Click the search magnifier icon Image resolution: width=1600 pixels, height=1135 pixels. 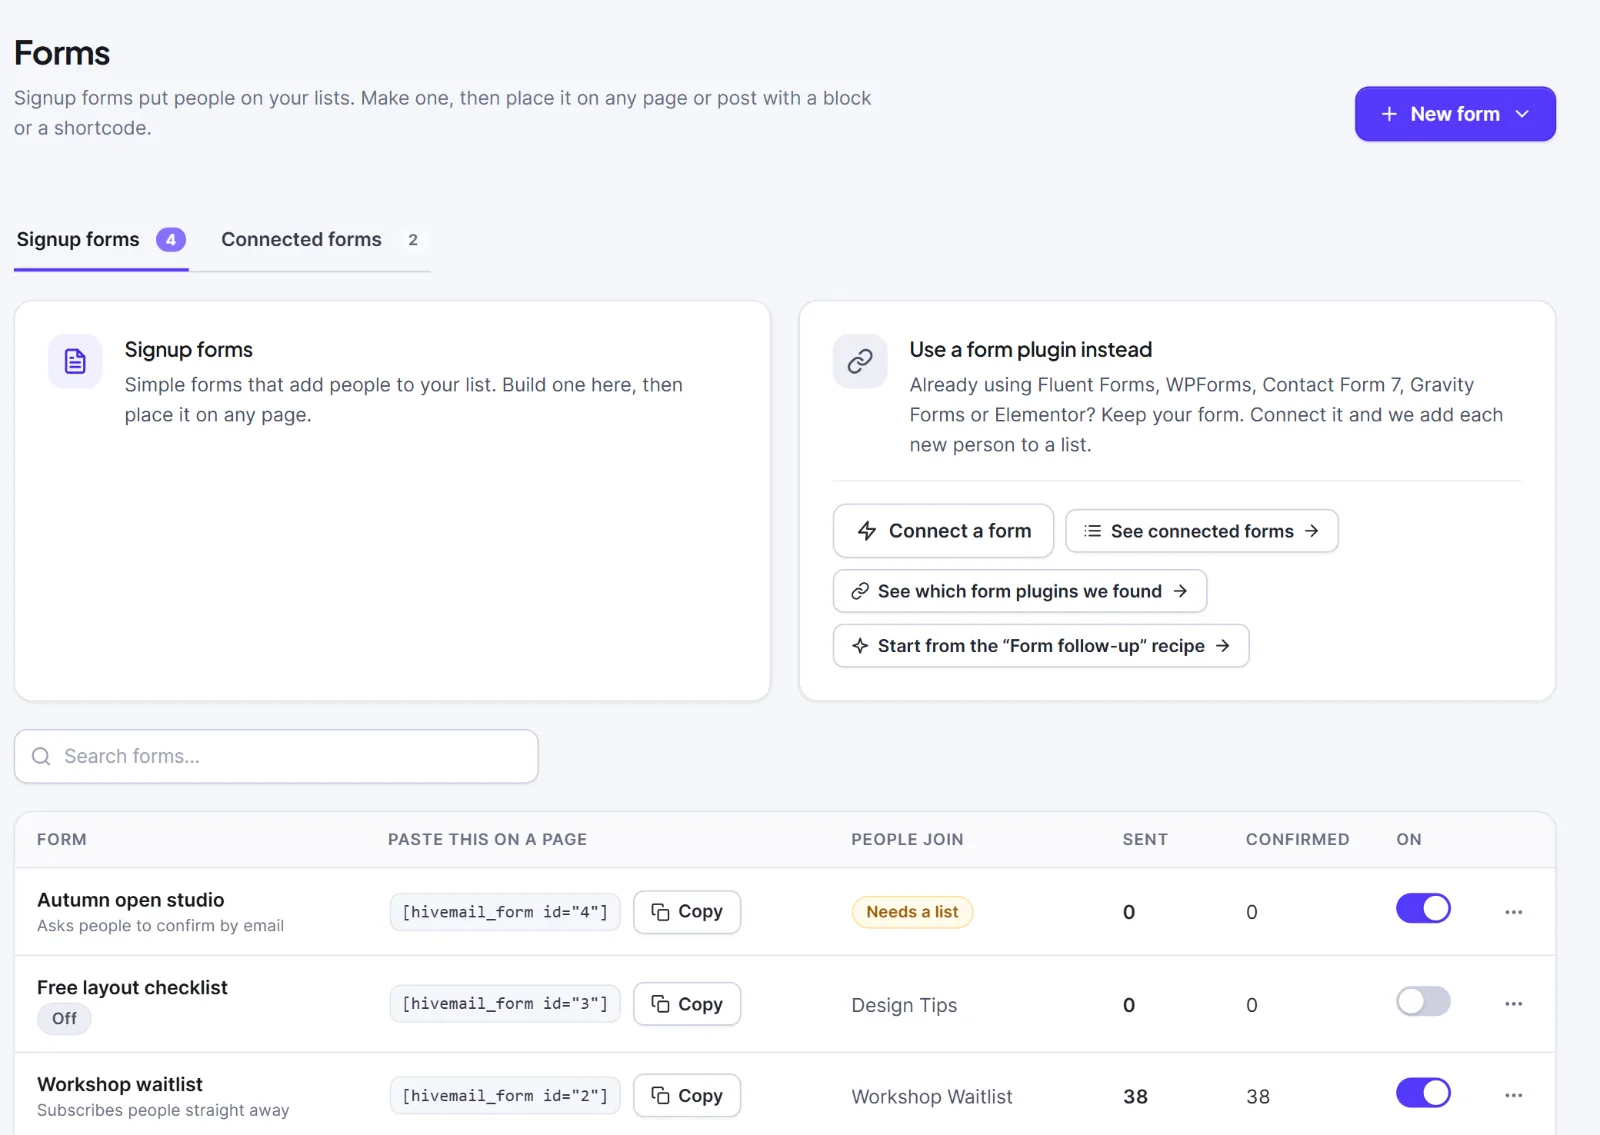tap(41, 757)
